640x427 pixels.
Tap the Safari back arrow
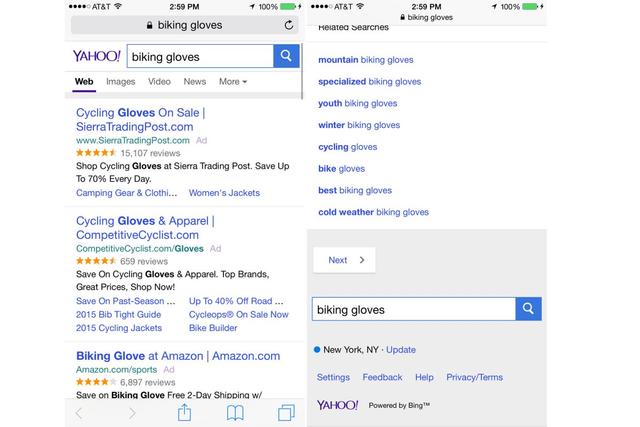(80, 412)
